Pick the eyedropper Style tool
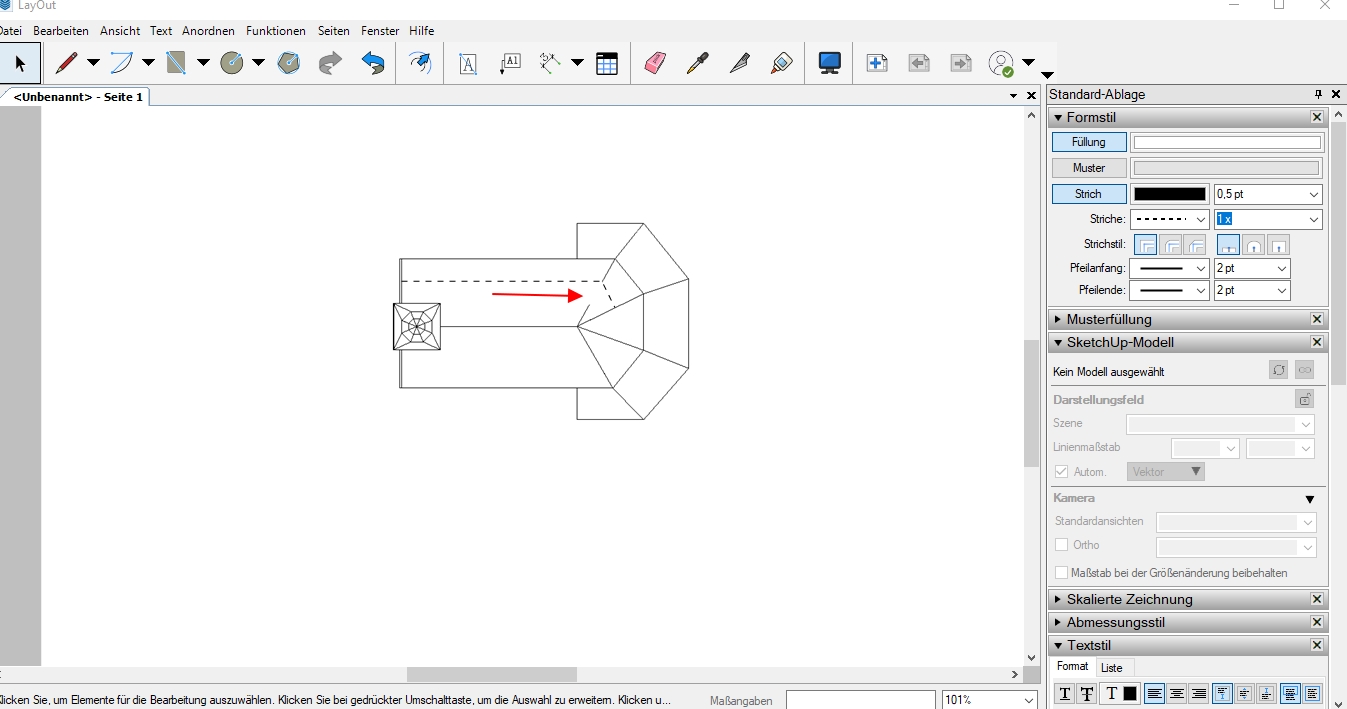Viewport: 1347px width, 709px height. pyautogui.click(x=697, y=64)
